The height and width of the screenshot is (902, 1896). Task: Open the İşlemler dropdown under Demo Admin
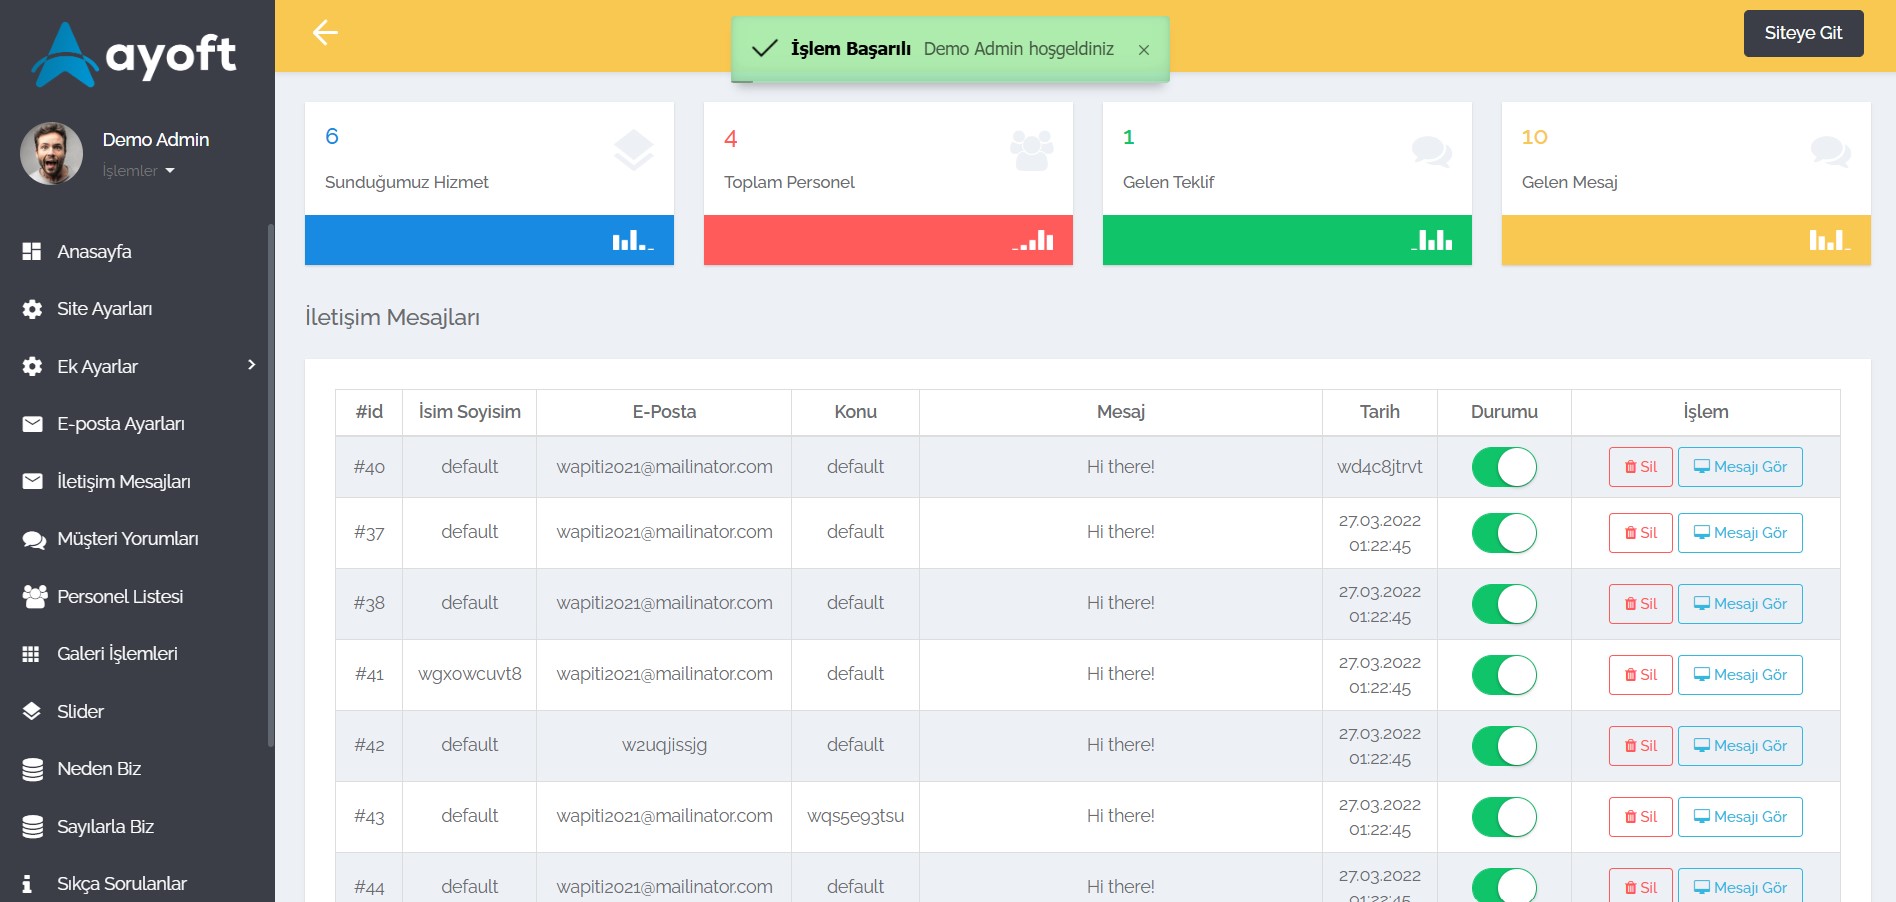click(138, 171)
